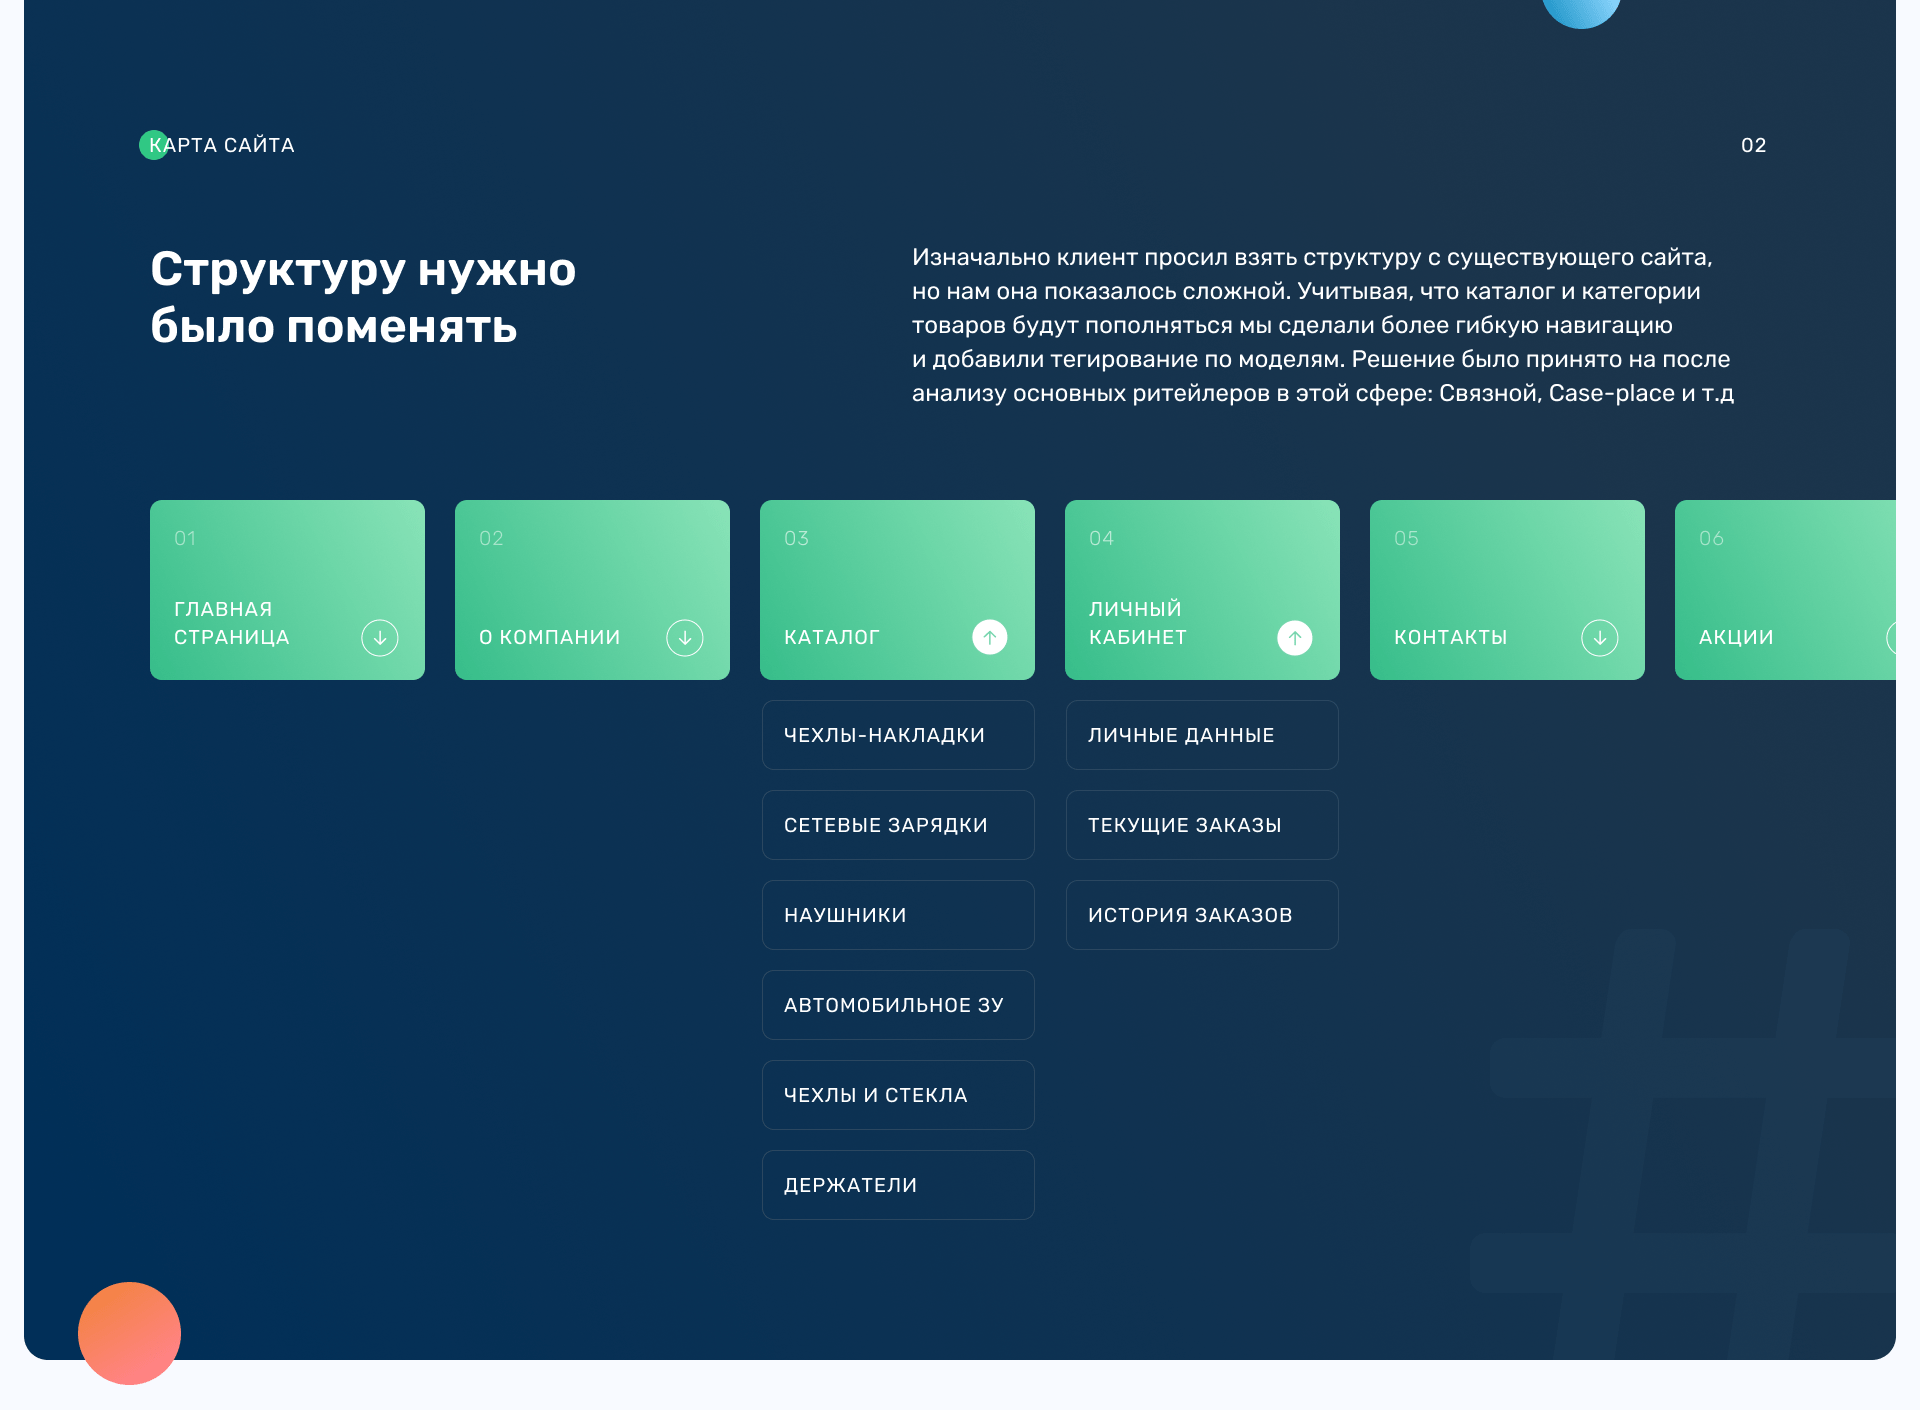Select the Наушники item

point(897,915)
